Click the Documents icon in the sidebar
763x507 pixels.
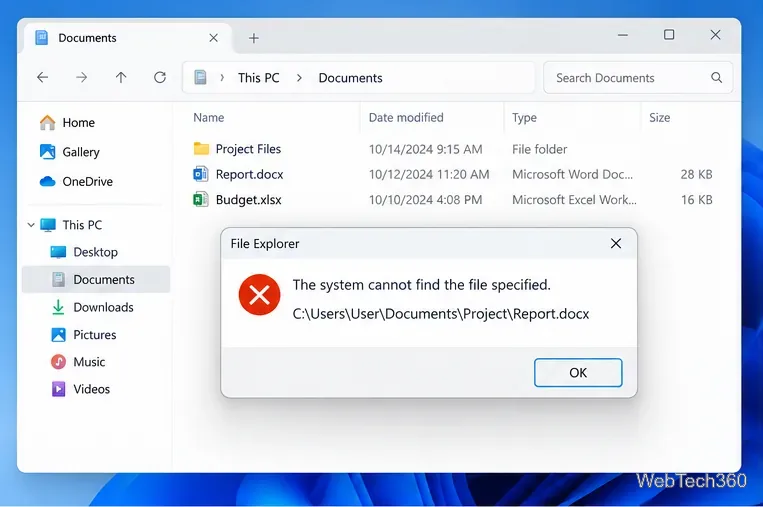coord(58,279)
